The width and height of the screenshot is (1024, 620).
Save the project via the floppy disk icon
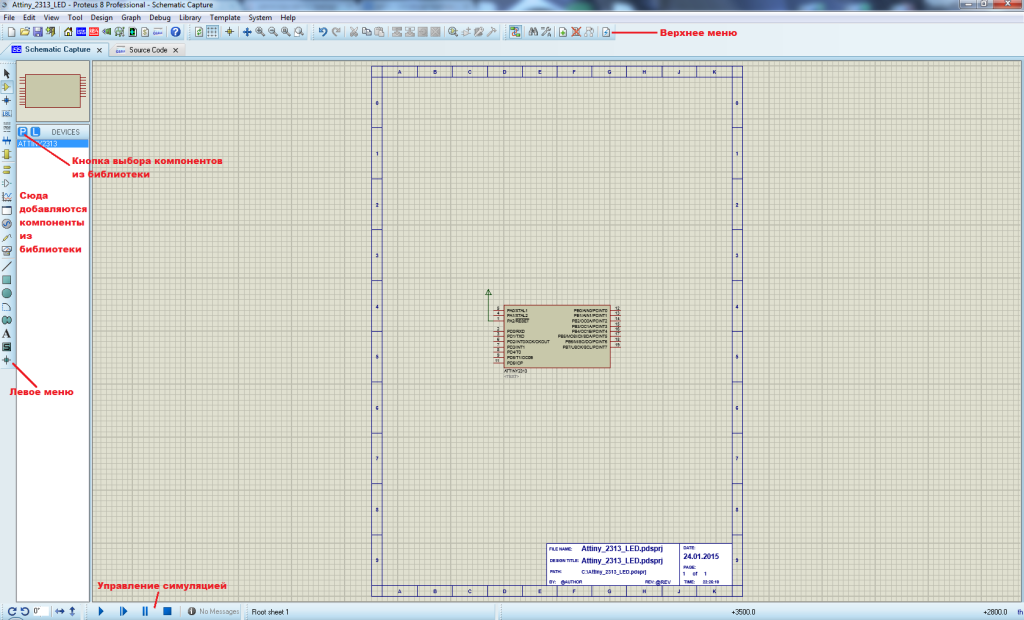37,32
